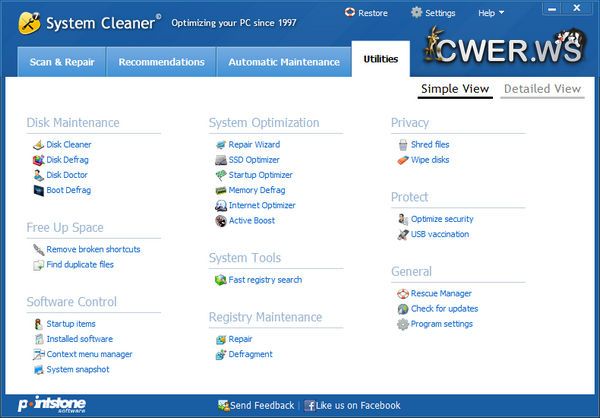
Task: Click the Memory Defrag icon
Action: point(220,190)
